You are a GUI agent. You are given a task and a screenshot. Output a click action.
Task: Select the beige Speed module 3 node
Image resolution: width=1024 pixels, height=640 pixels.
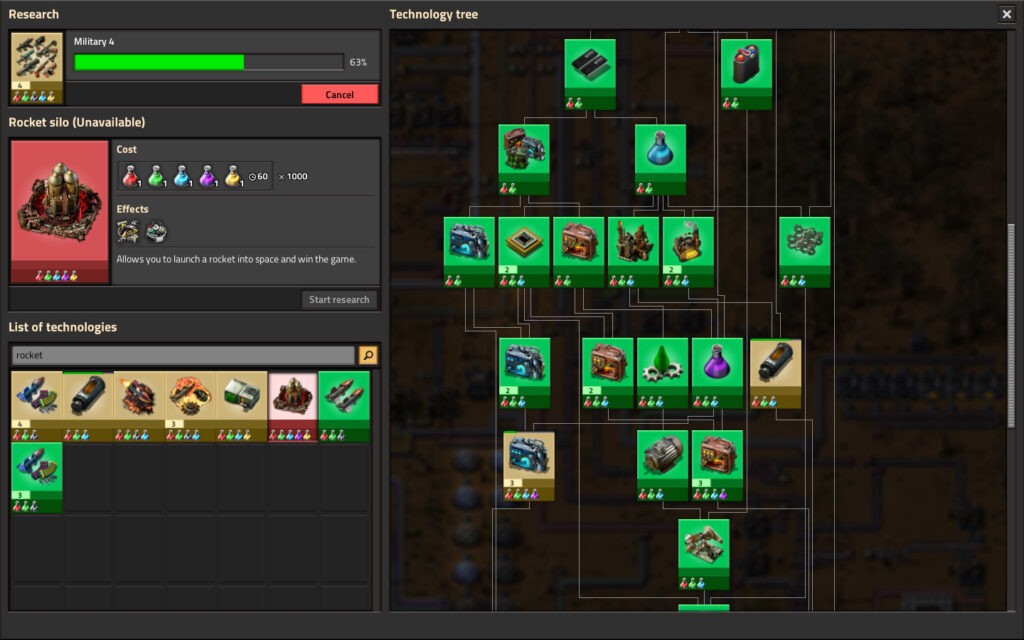pos(529,460)
